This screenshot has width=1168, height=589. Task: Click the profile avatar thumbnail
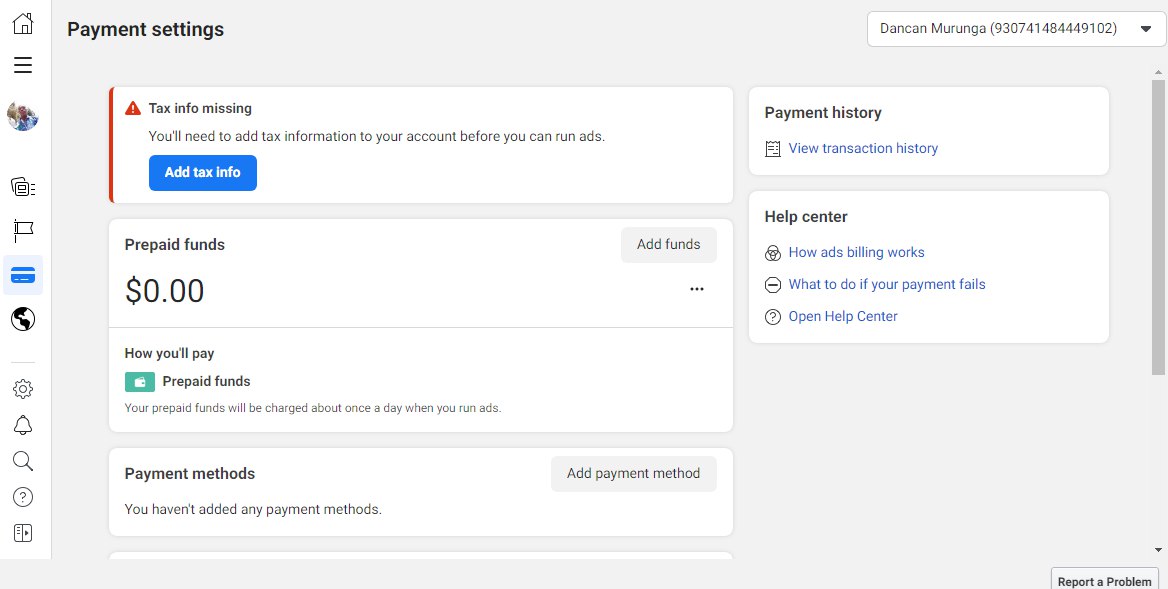point(23,117)
